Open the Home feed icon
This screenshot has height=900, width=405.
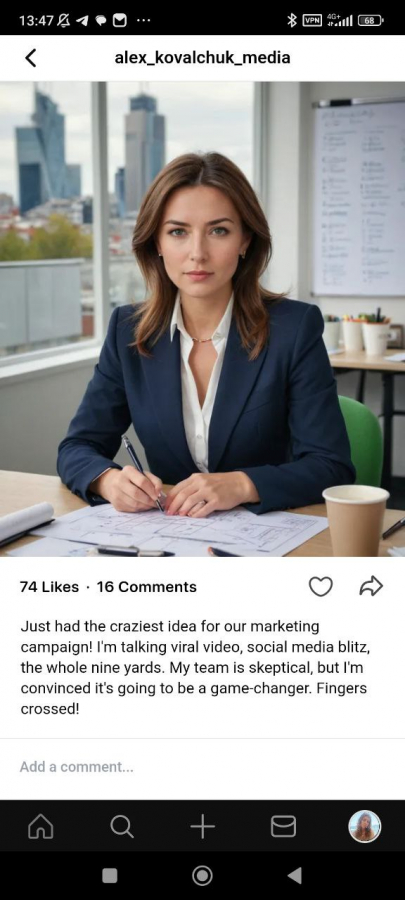coord(41,827)
